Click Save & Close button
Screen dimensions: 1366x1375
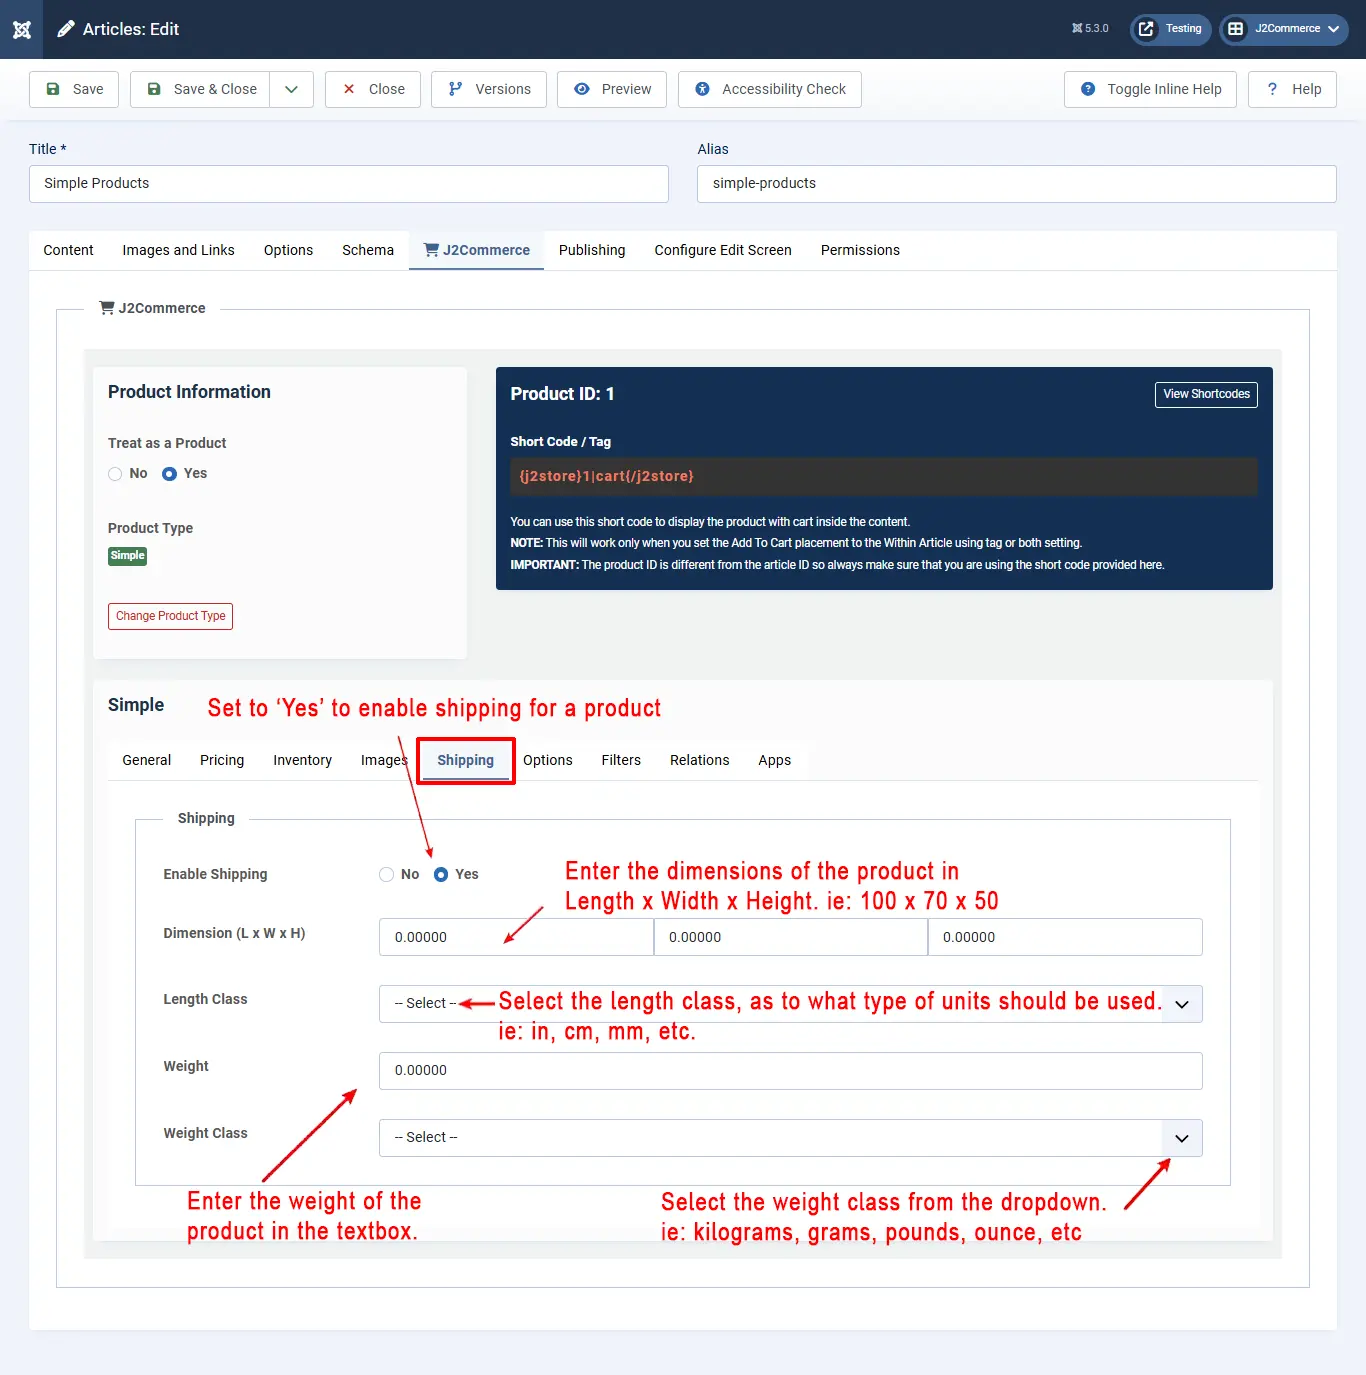coord(200,89)
